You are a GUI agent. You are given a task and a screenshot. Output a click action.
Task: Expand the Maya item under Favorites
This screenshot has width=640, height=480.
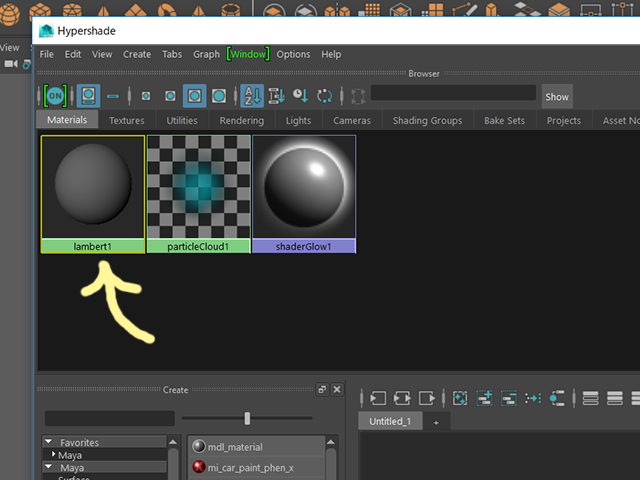tap(53, 454)
